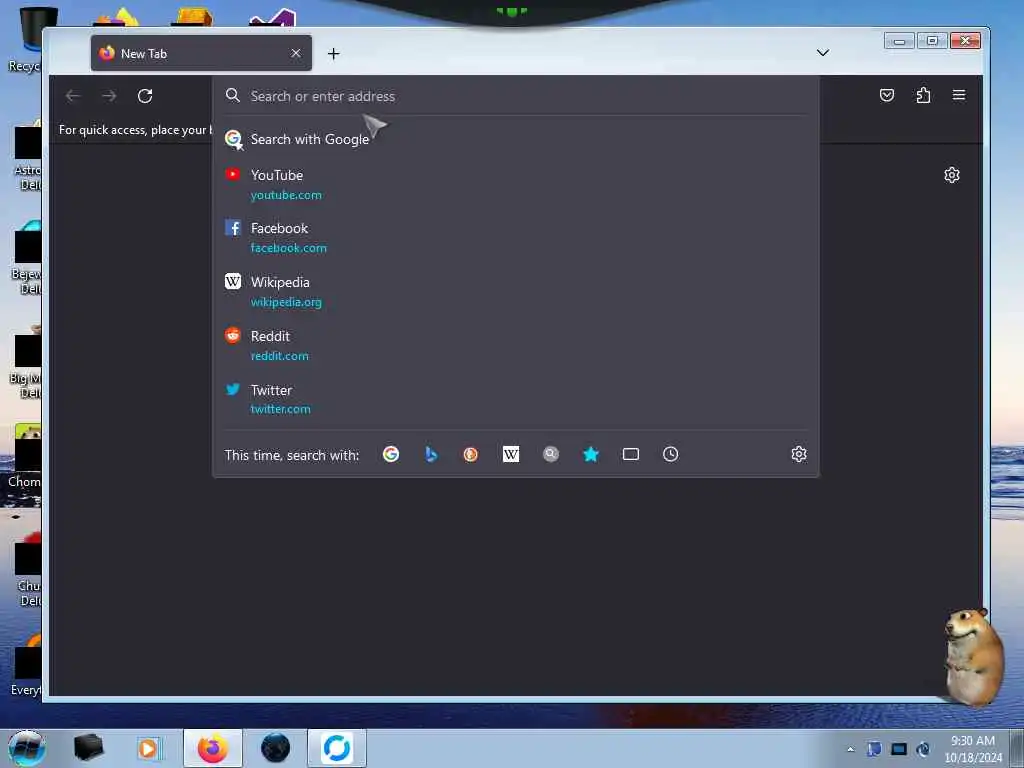Click the wikipedia.org link text
The height and width of the screenshot is (768, 1024).
point(286,302)
